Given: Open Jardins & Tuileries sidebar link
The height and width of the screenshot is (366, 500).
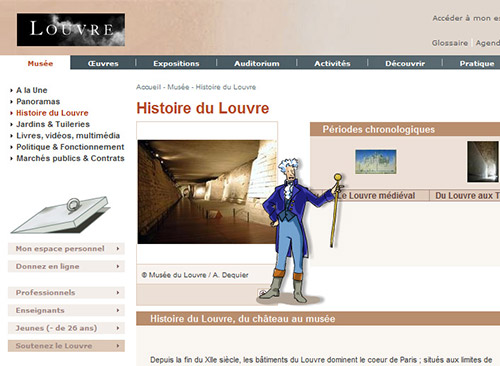Looking at the screenshot, I should tap(53, 124).
